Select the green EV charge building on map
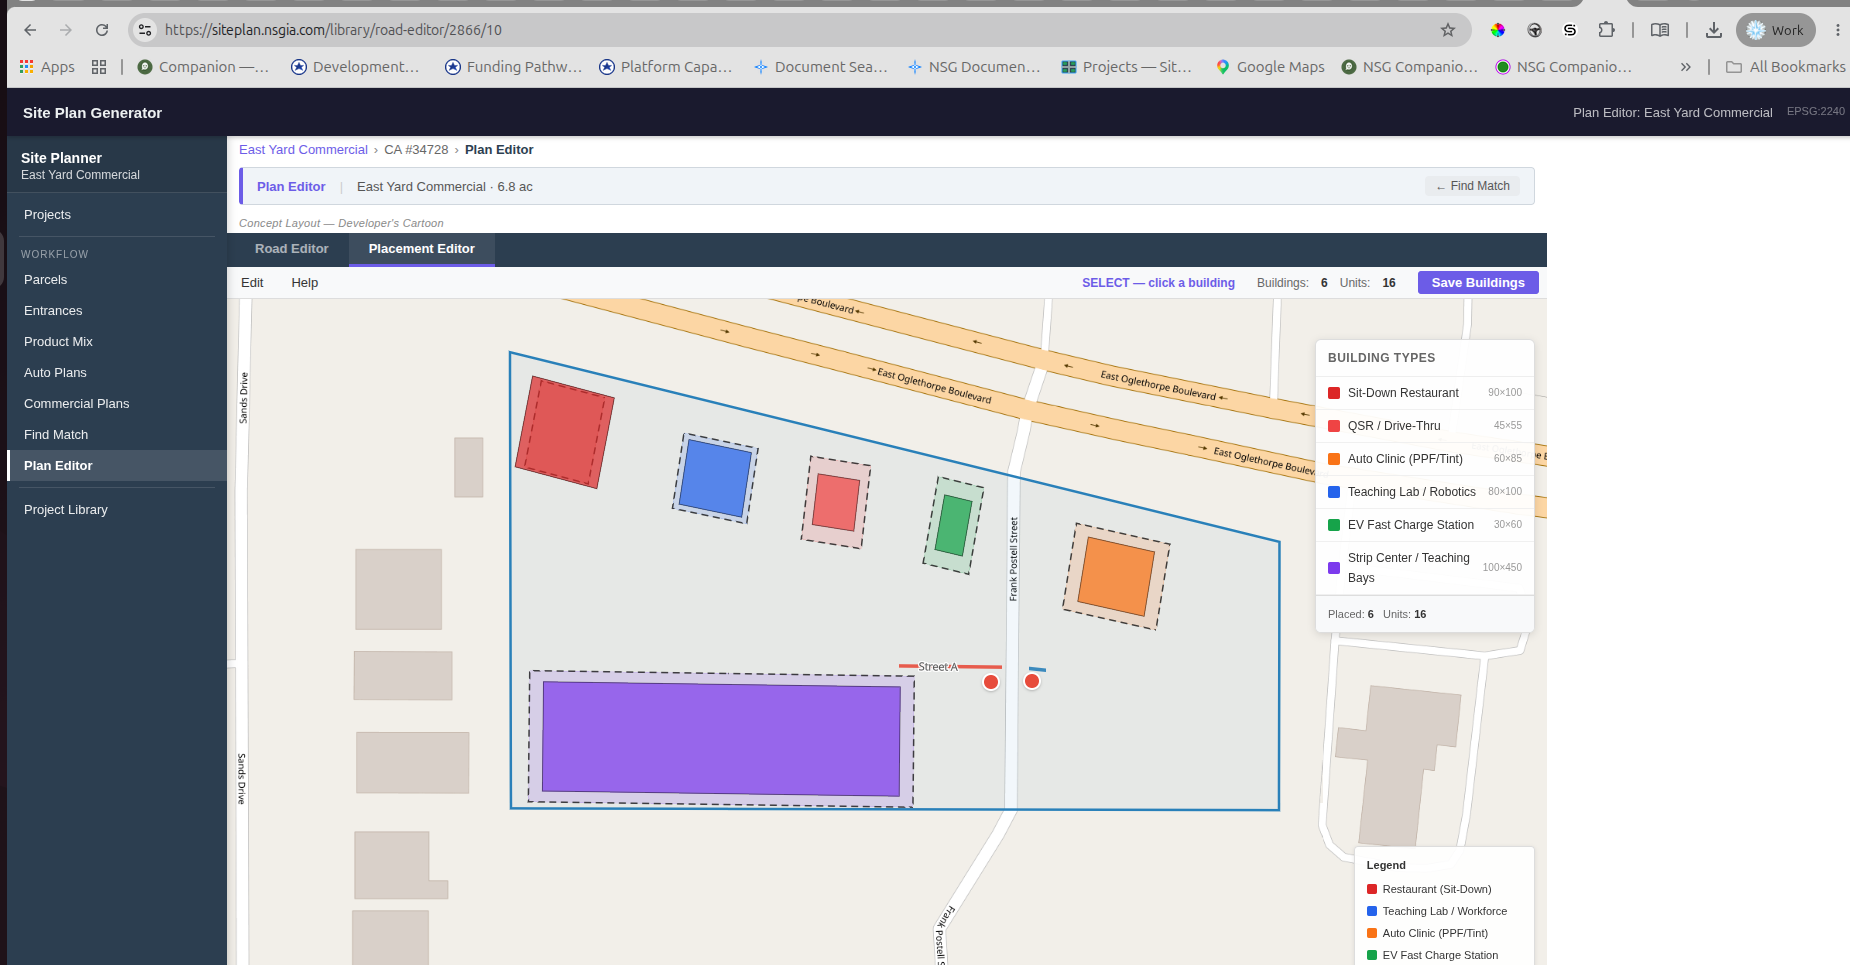 [953, 526]
